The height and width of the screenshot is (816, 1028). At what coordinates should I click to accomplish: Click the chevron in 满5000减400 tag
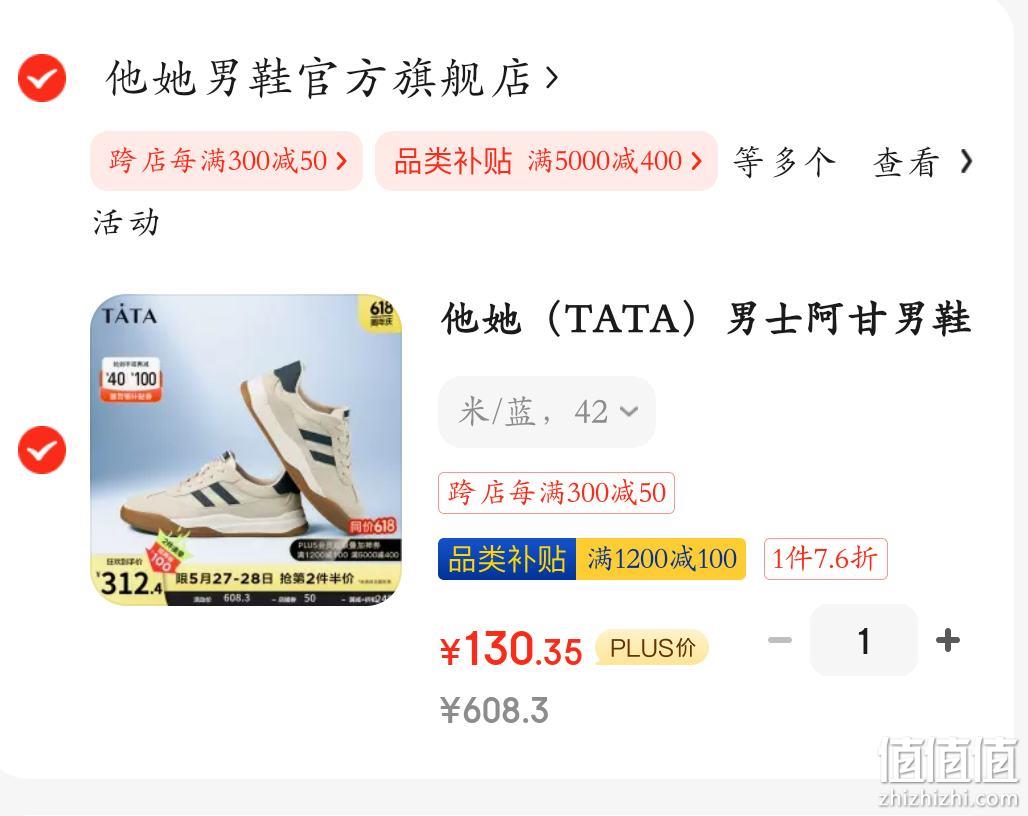click(696, 161)
